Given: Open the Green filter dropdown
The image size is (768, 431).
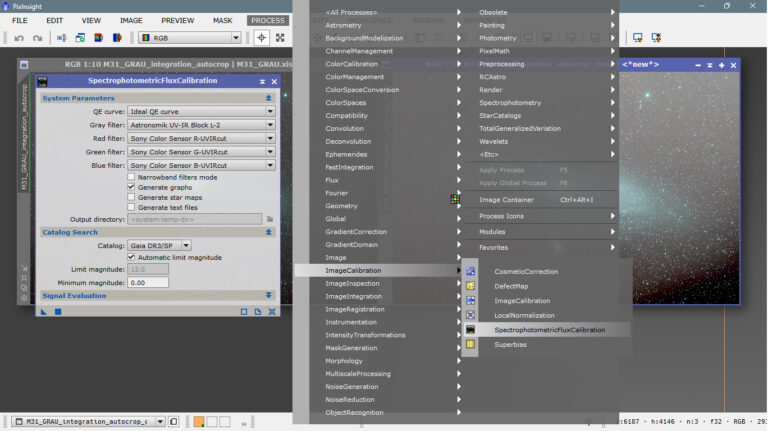Looking at the screenshot, I should (201, 152).
